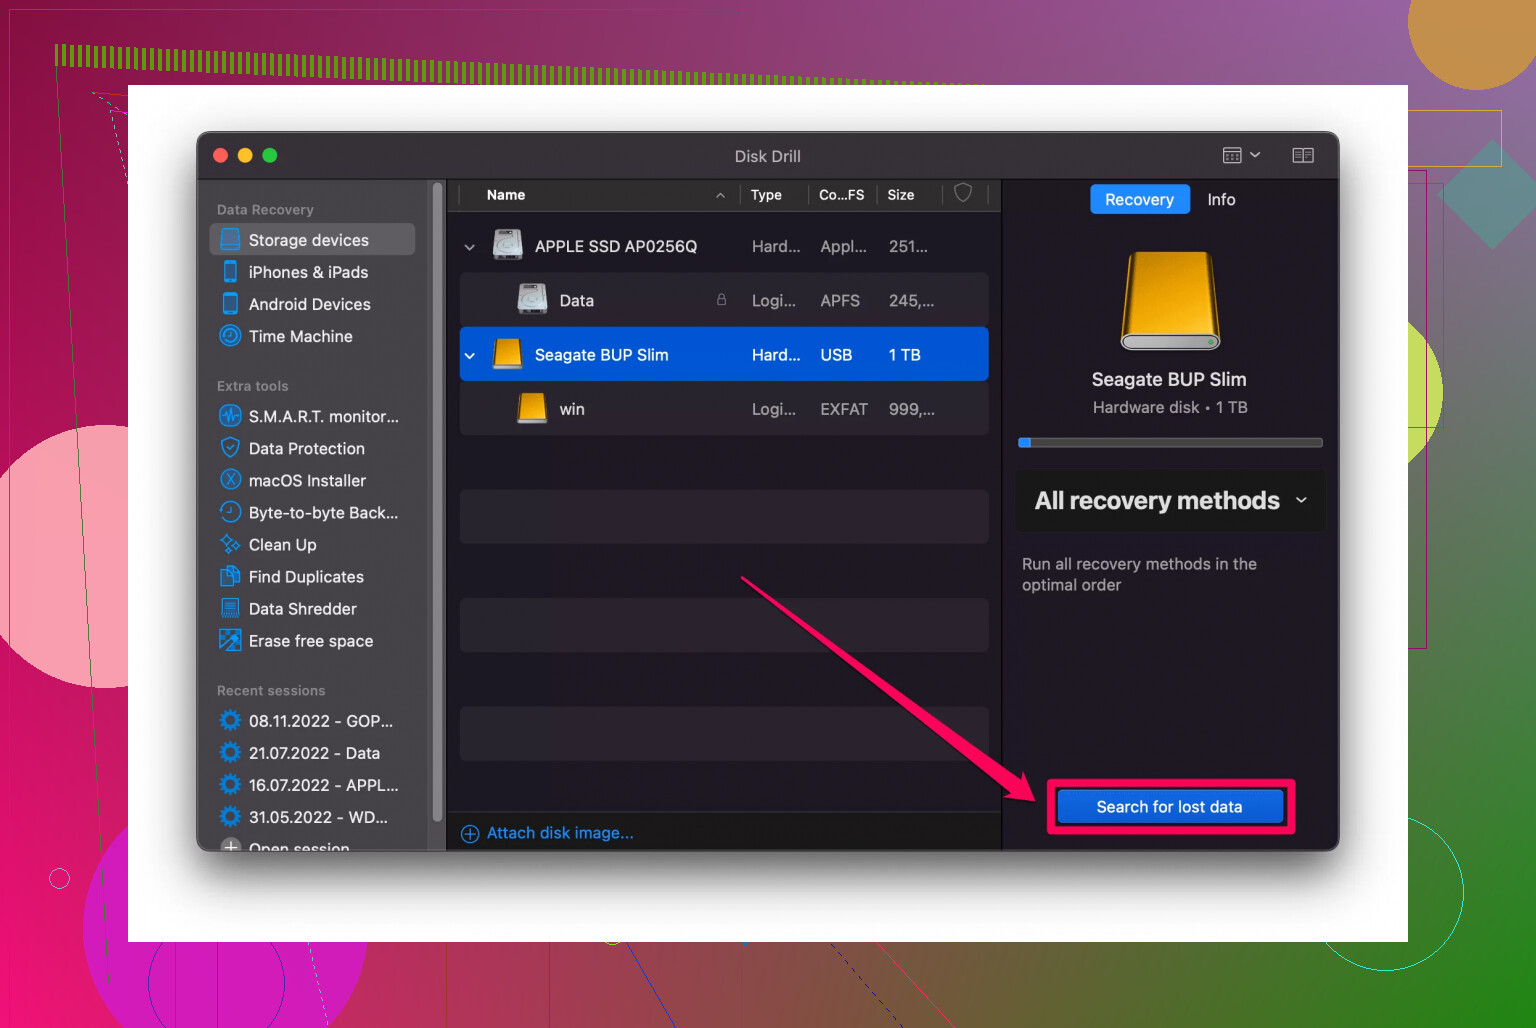The image size is (1536, 1028).
Task: Switch to the Info tab
Action: pyautogui.click(x=1221, y=199)
